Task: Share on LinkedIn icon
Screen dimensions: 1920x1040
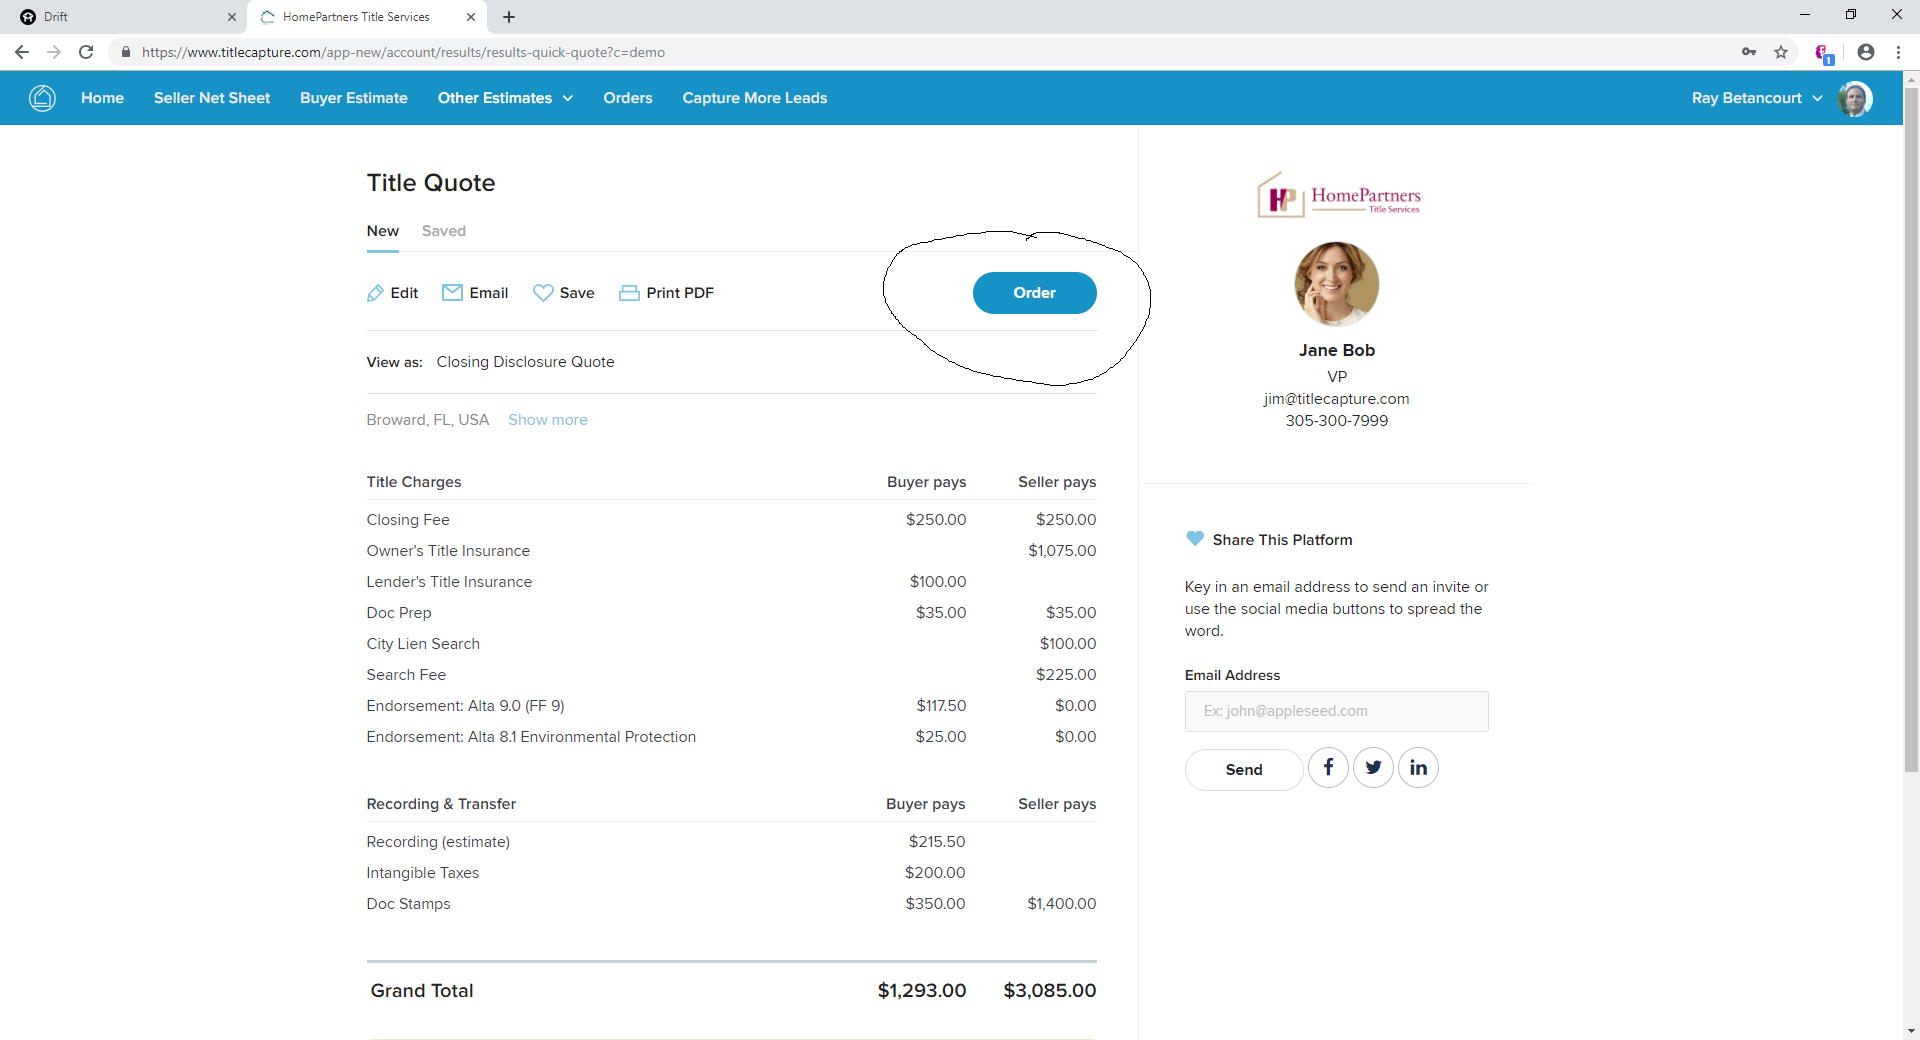Action: 1418,768
